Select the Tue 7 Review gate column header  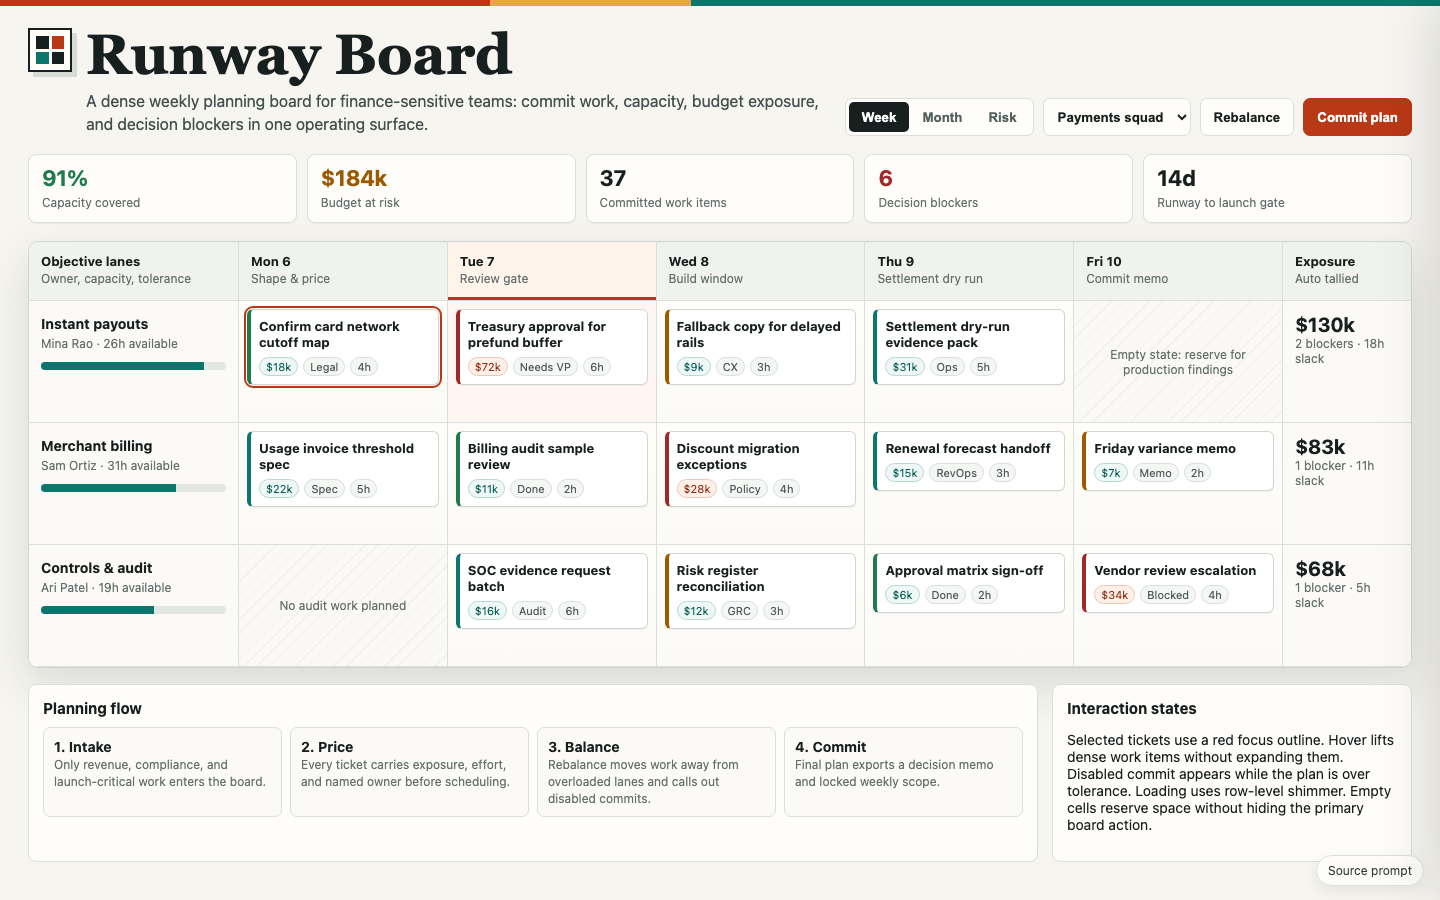[552, 270]
